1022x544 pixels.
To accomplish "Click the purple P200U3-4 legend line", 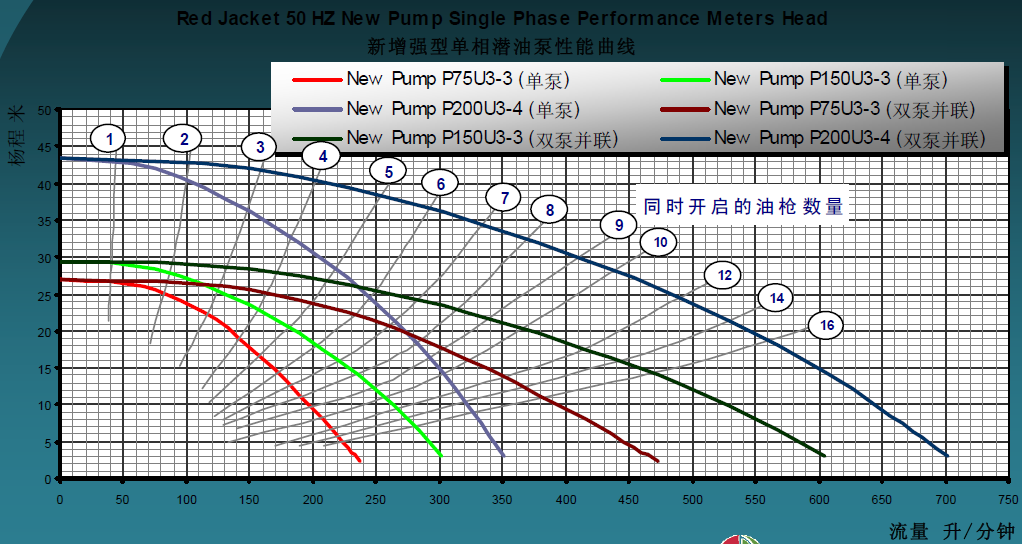I will point(316,109).
